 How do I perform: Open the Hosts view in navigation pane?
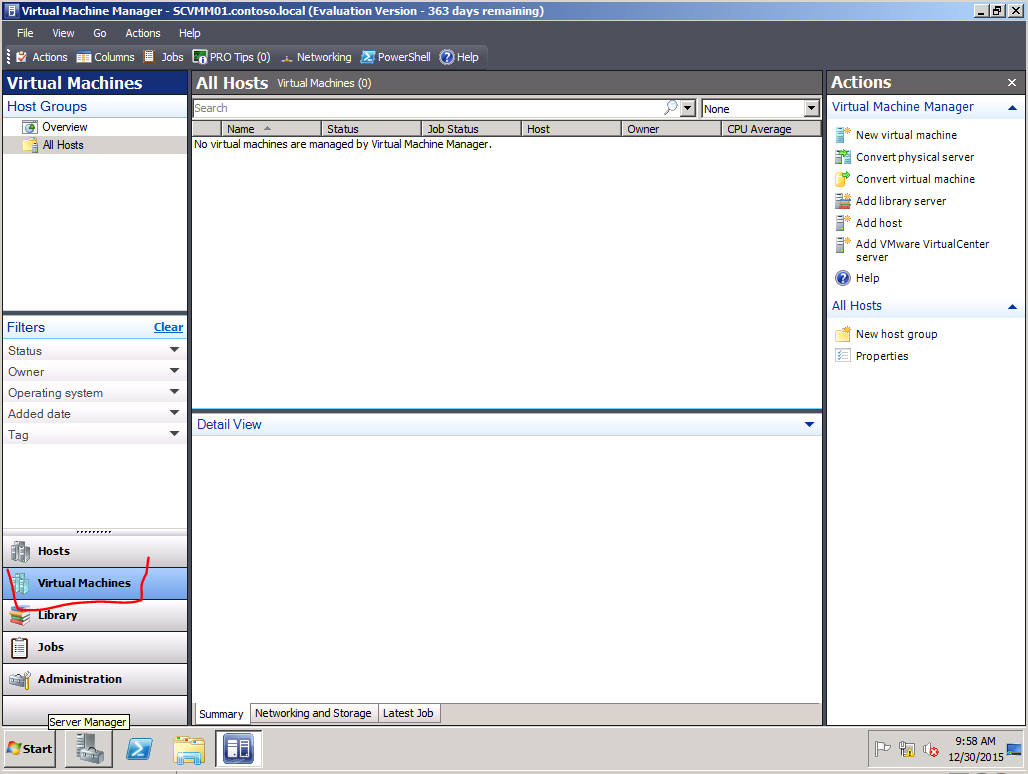pos(95,551)
